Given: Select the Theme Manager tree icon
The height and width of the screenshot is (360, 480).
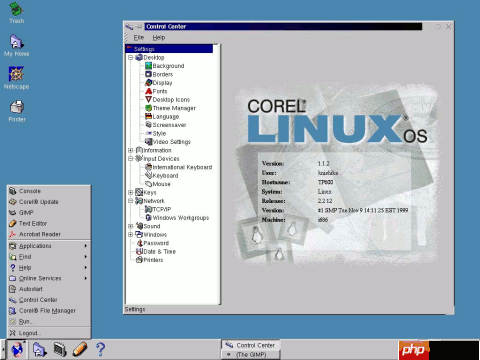Looking at the screenshot, I should [149, 108].
